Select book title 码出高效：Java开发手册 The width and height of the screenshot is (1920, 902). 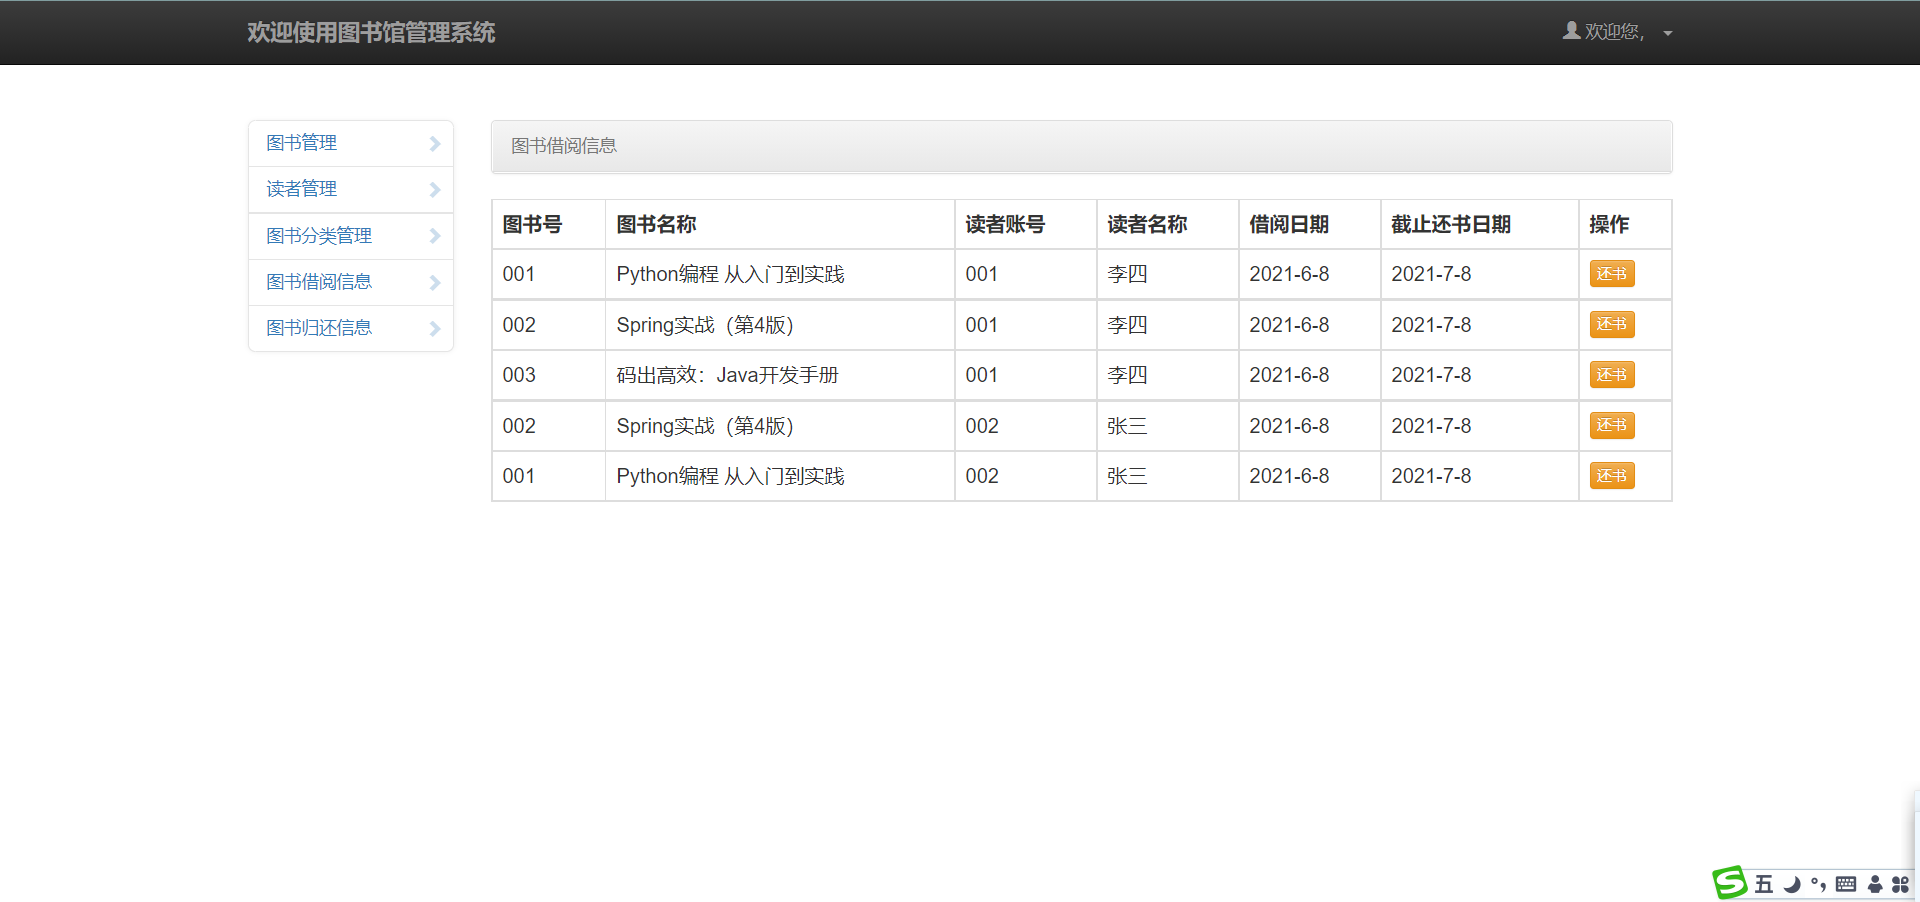728,375
